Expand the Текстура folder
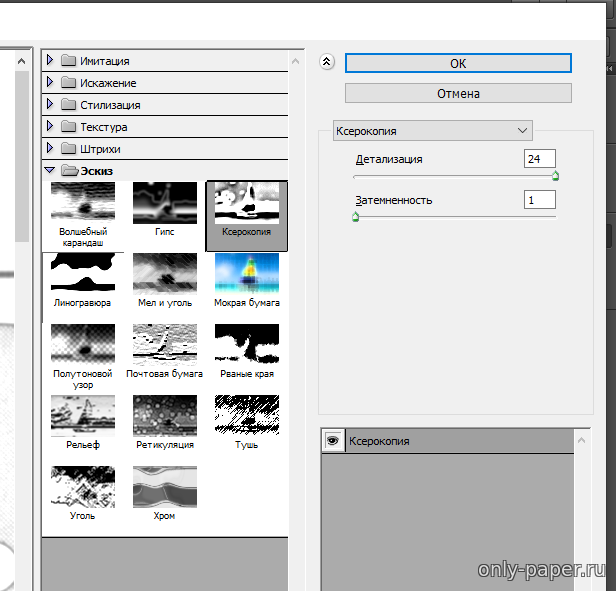Screen dimensions: 616x591 coord(50,127)
